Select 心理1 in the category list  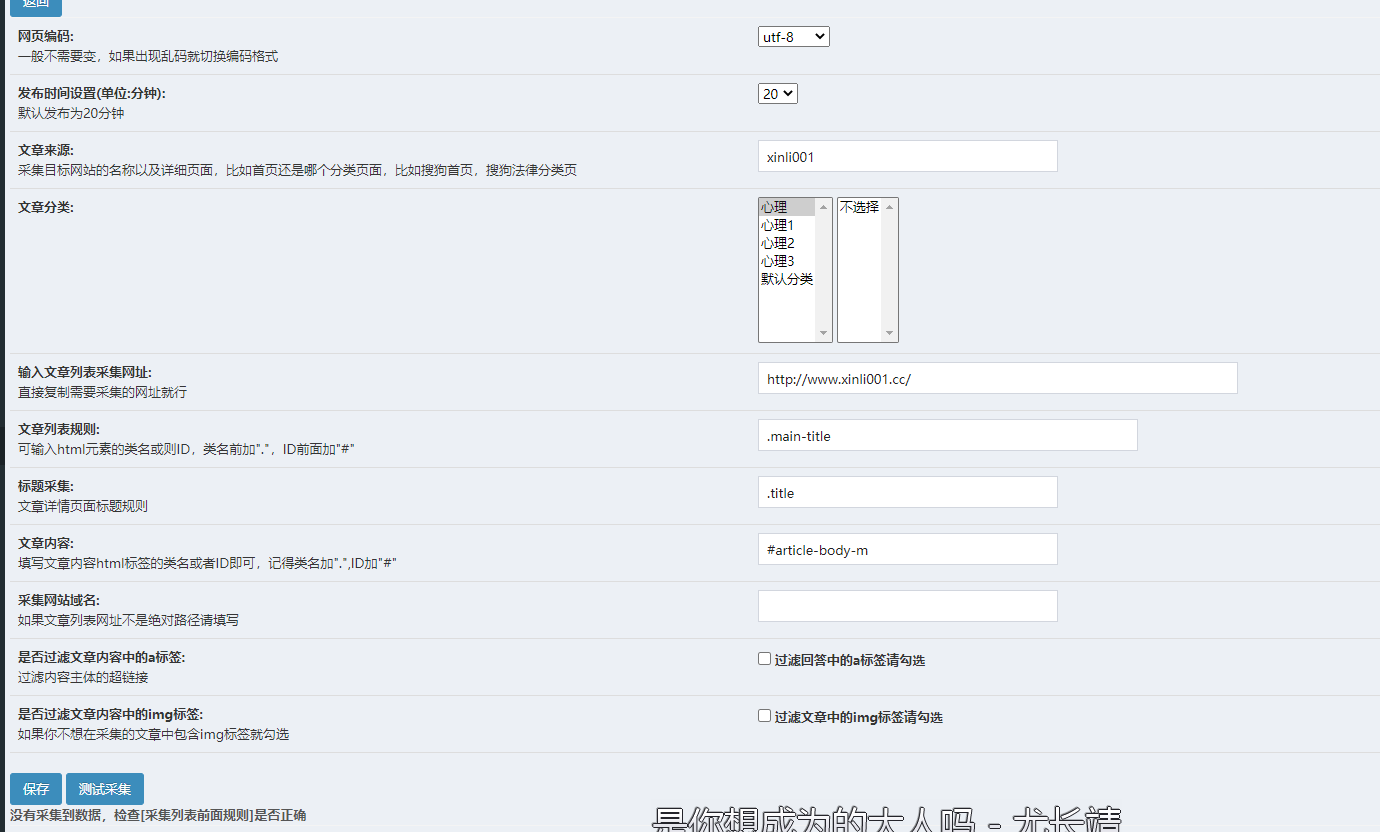[x=786, y=225]
